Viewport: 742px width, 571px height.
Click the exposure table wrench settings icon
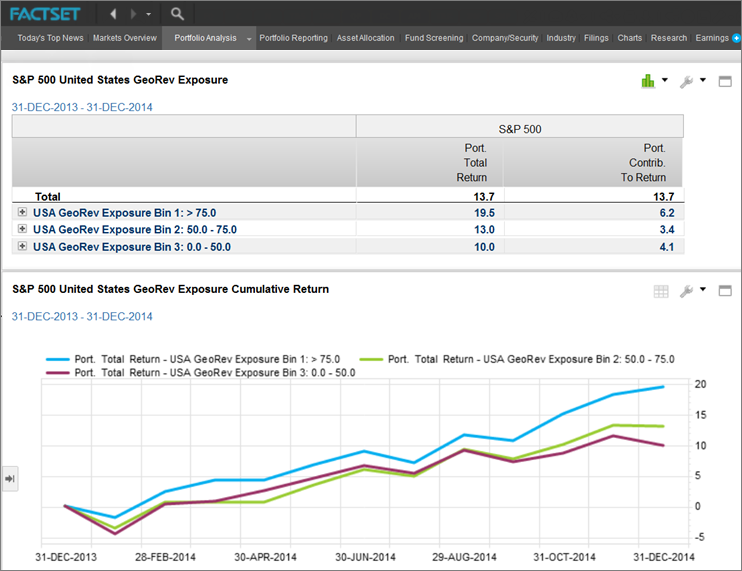pyautogui.click(x=686, y=81)
